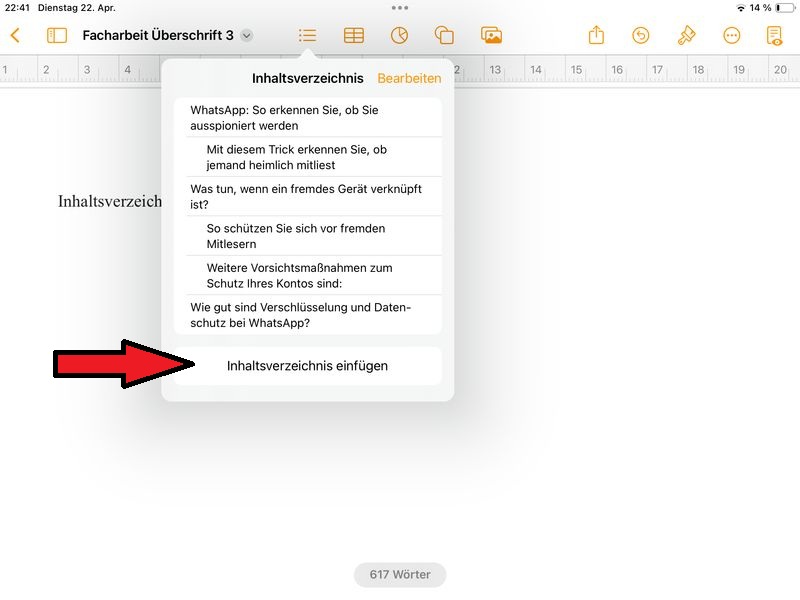
Task: Select entry 'WhatsApp: So erkennen Sie, ob Sie ausspioniert werden'
Action: pos(308,117)
